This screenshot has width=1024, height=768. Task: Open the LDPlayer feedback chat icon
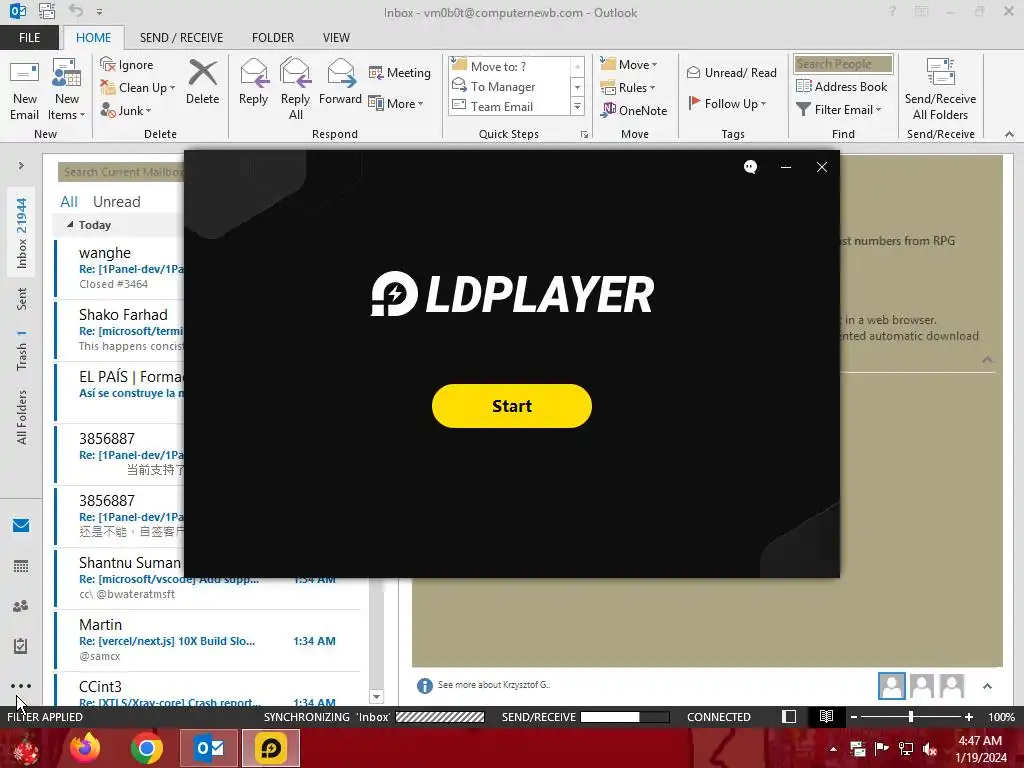click(750, 167)
